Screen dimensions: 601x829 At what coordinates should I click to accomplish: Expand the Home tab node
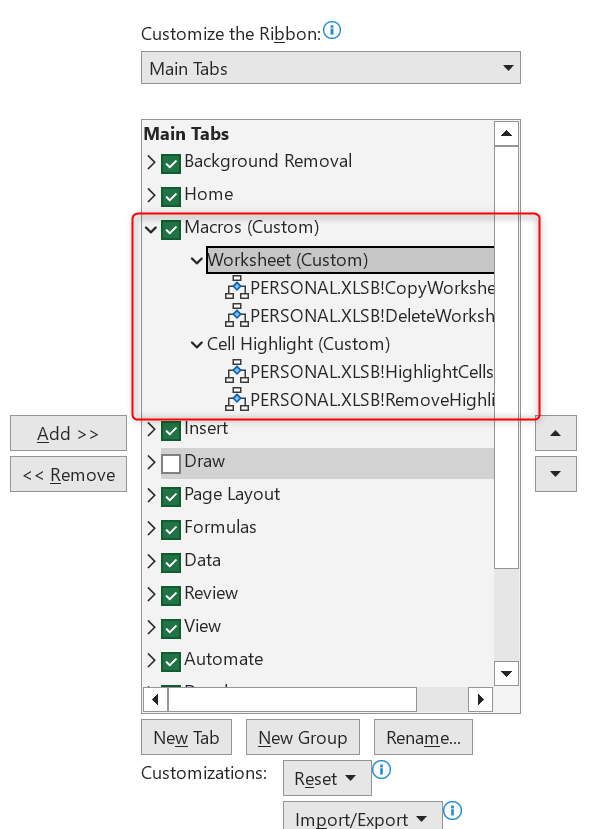[151, 196]
